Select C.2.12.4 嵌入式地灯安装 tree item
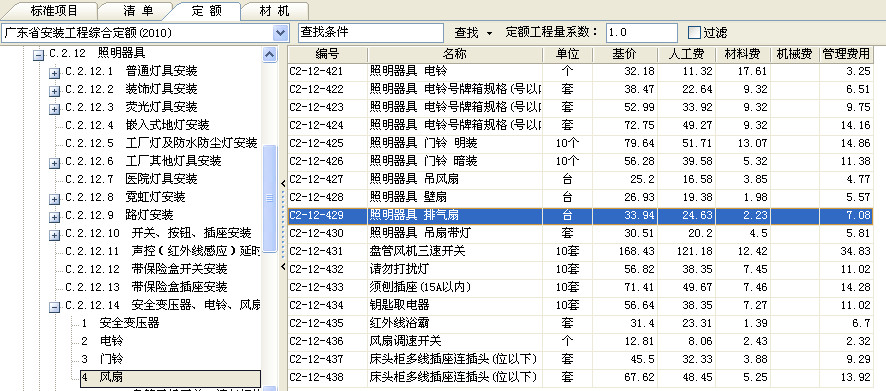Viewport: 886px width, 391px height. click(137, 125)
